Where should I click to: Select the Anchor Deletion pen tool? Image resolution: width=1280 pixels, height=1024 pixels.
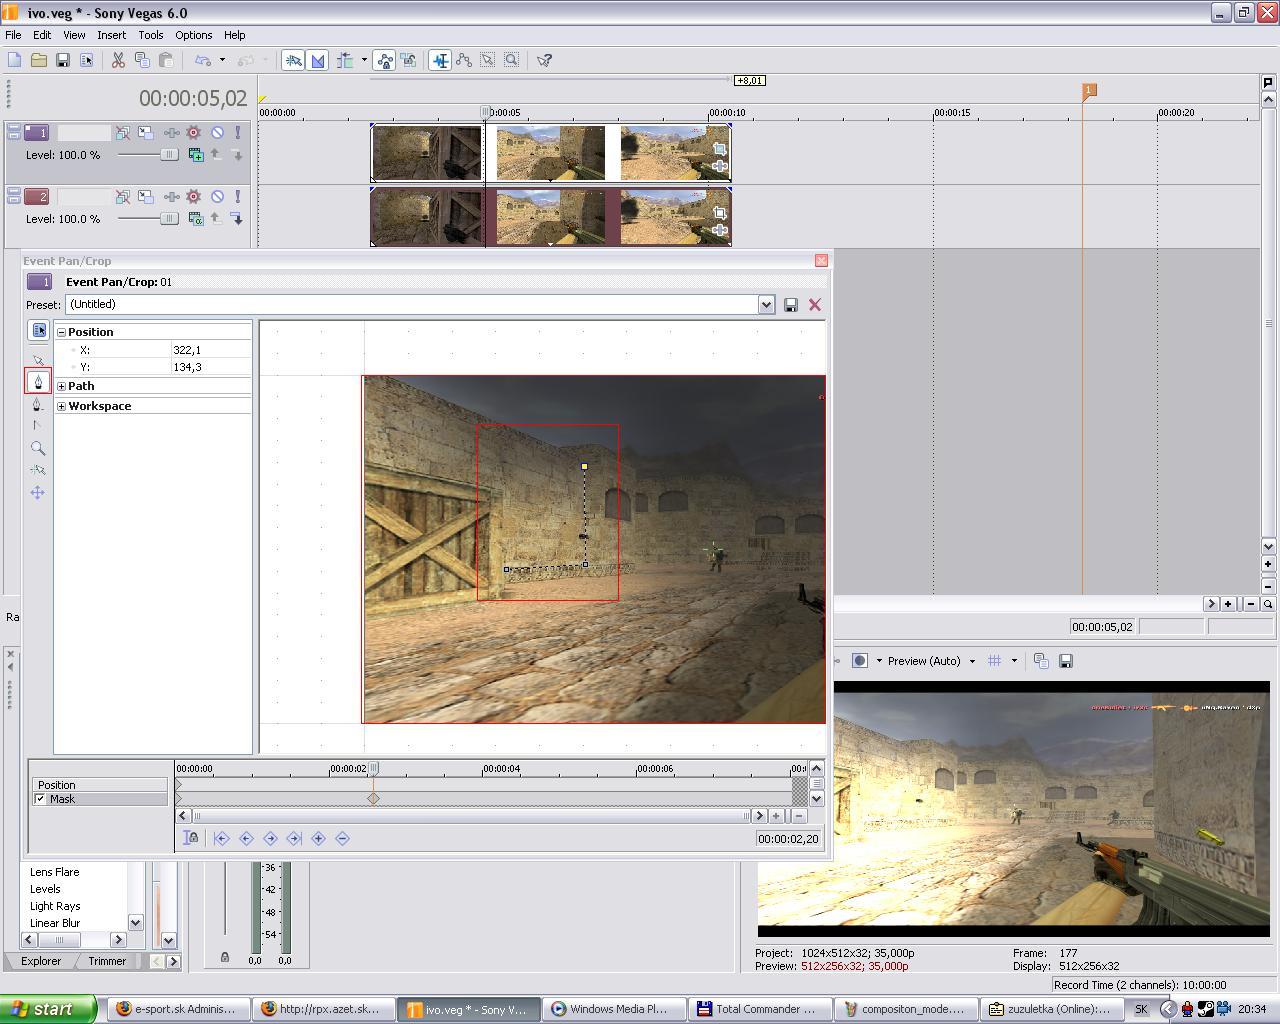38,404
